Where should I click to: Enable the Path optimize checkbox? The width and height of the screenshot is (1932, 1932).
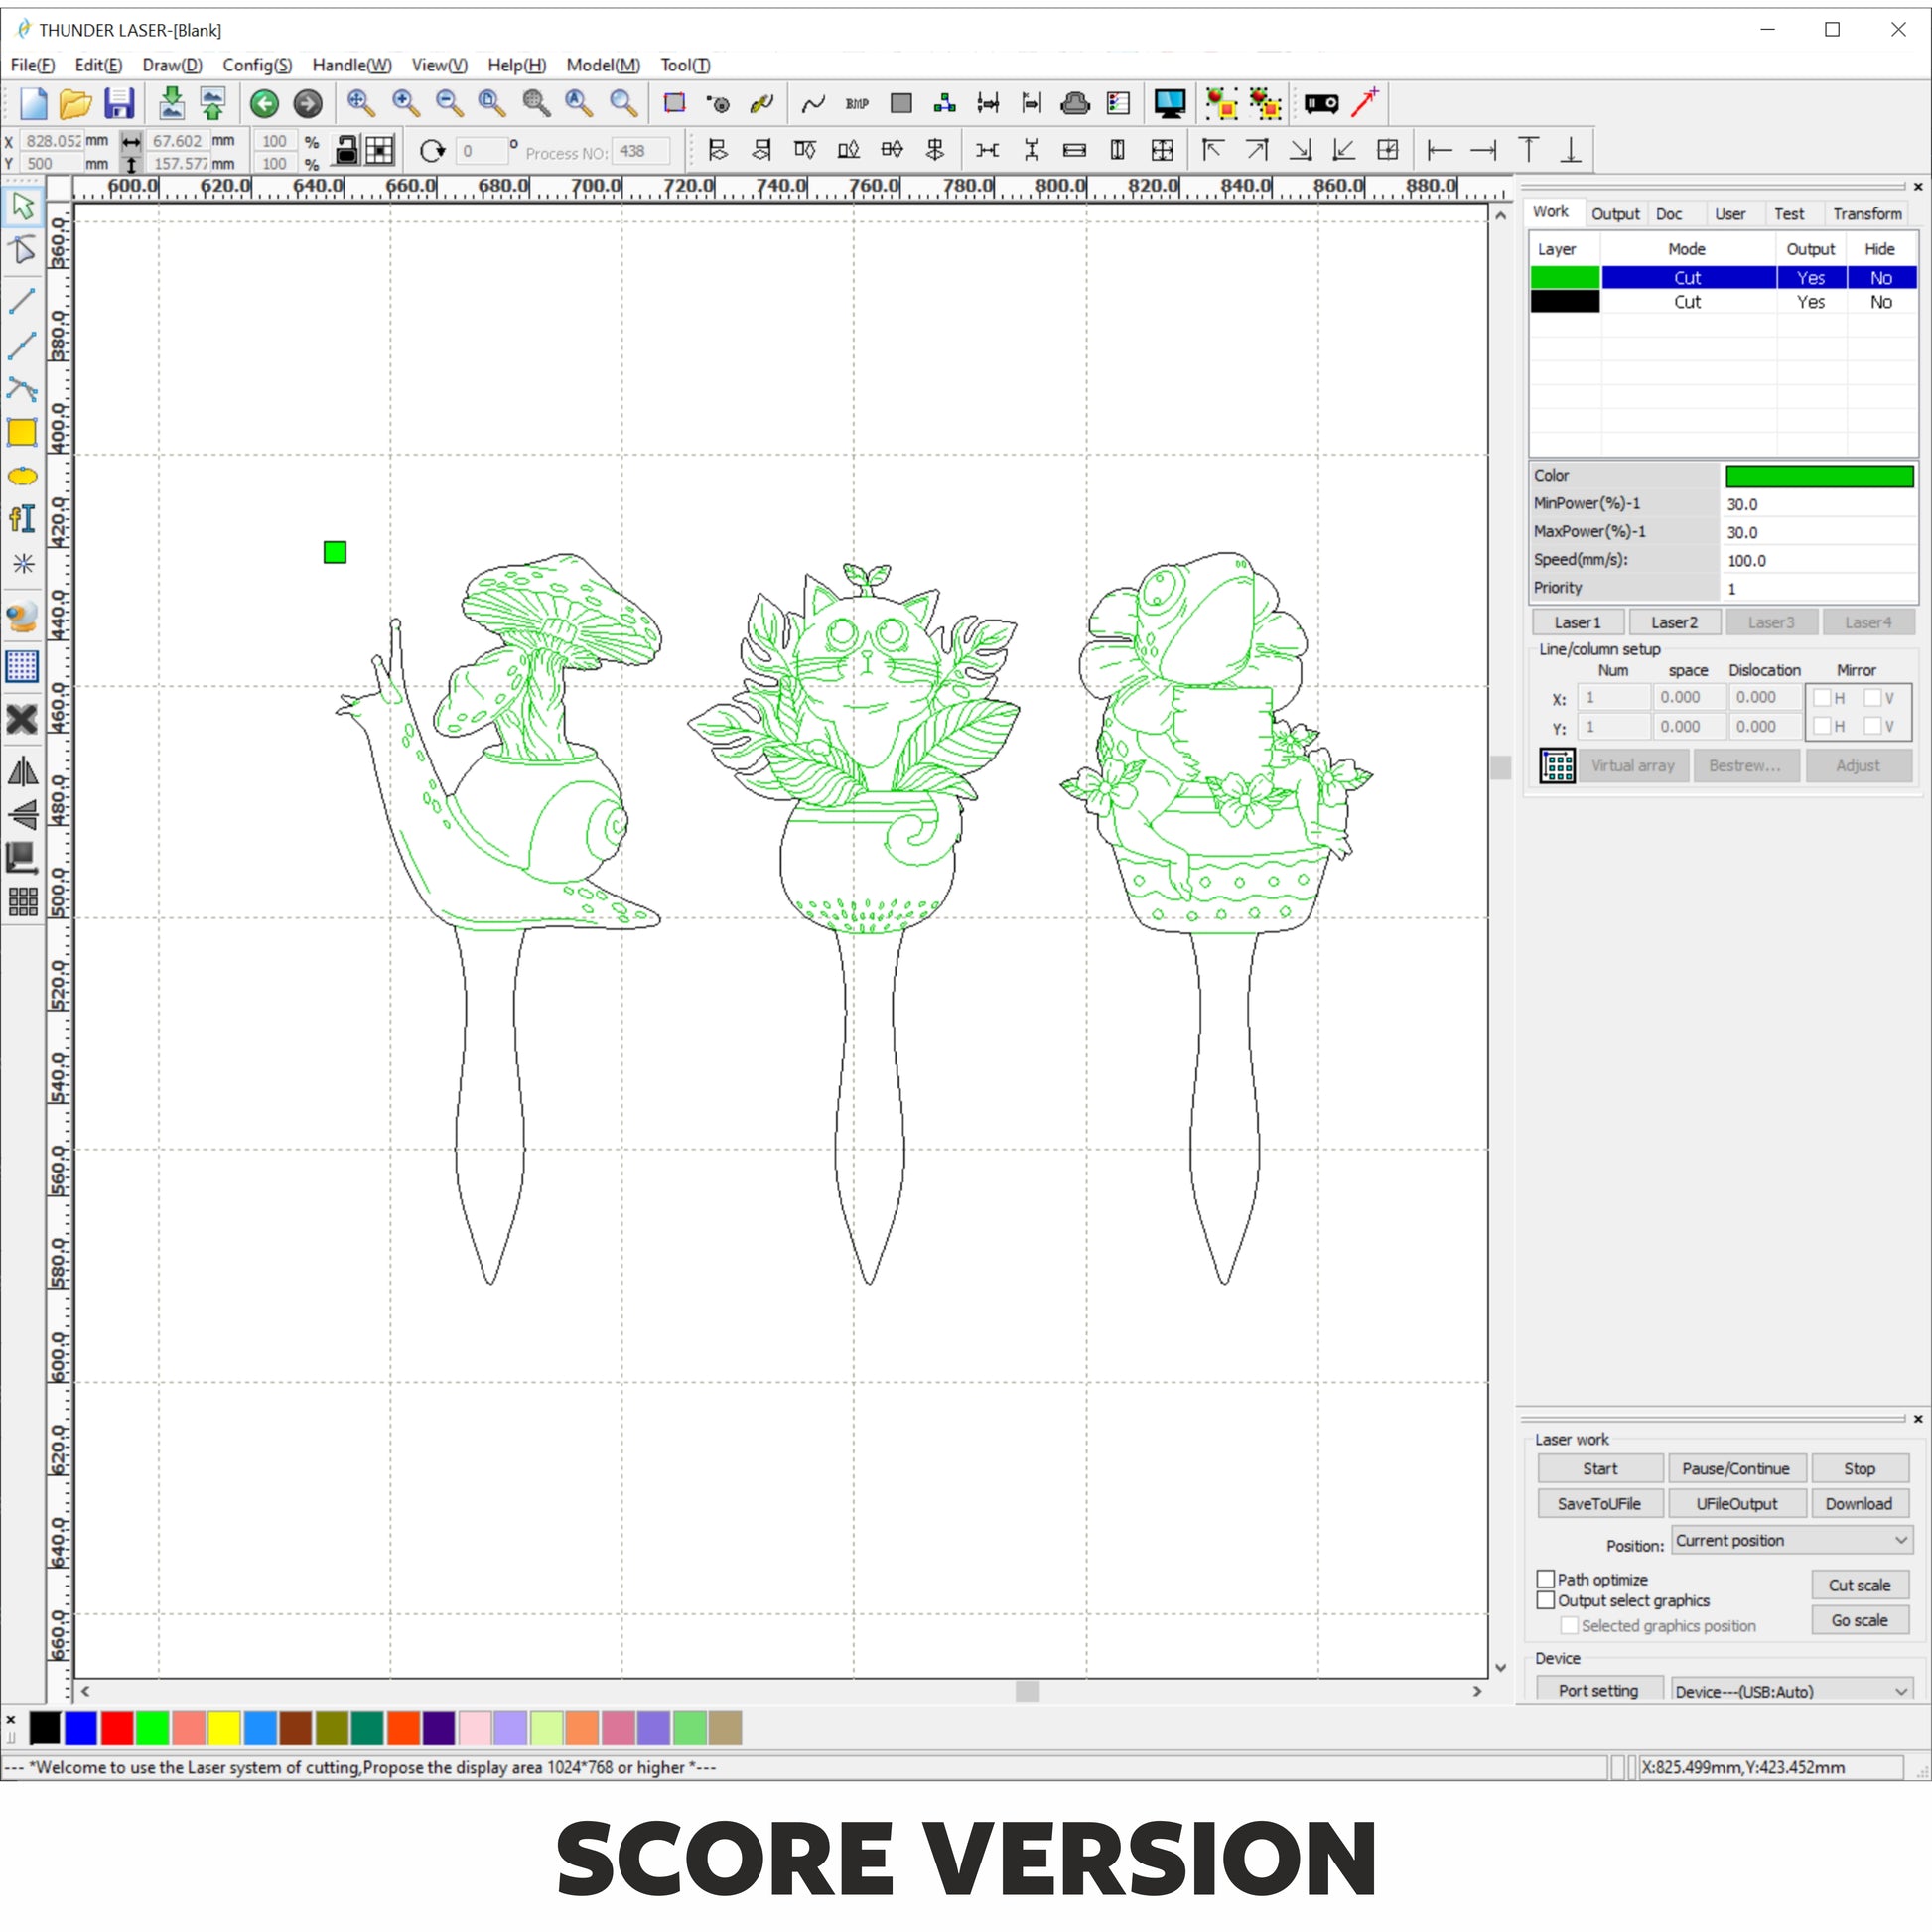(1545, 1579)
